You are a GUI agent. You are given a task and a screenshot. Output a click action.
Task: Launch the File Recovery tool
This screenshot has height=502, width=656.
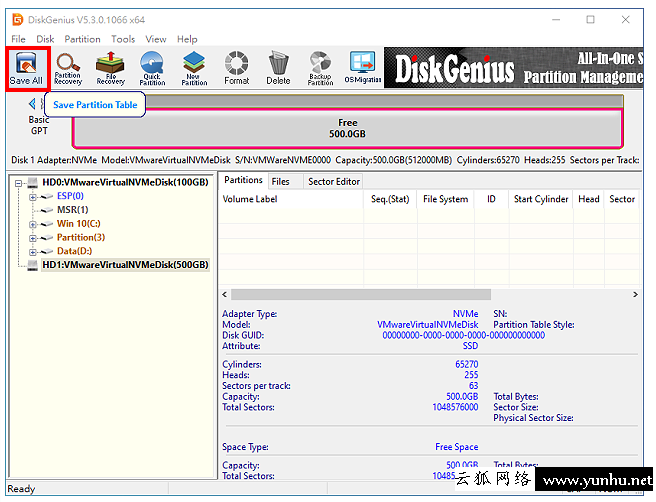pos(110,68)
